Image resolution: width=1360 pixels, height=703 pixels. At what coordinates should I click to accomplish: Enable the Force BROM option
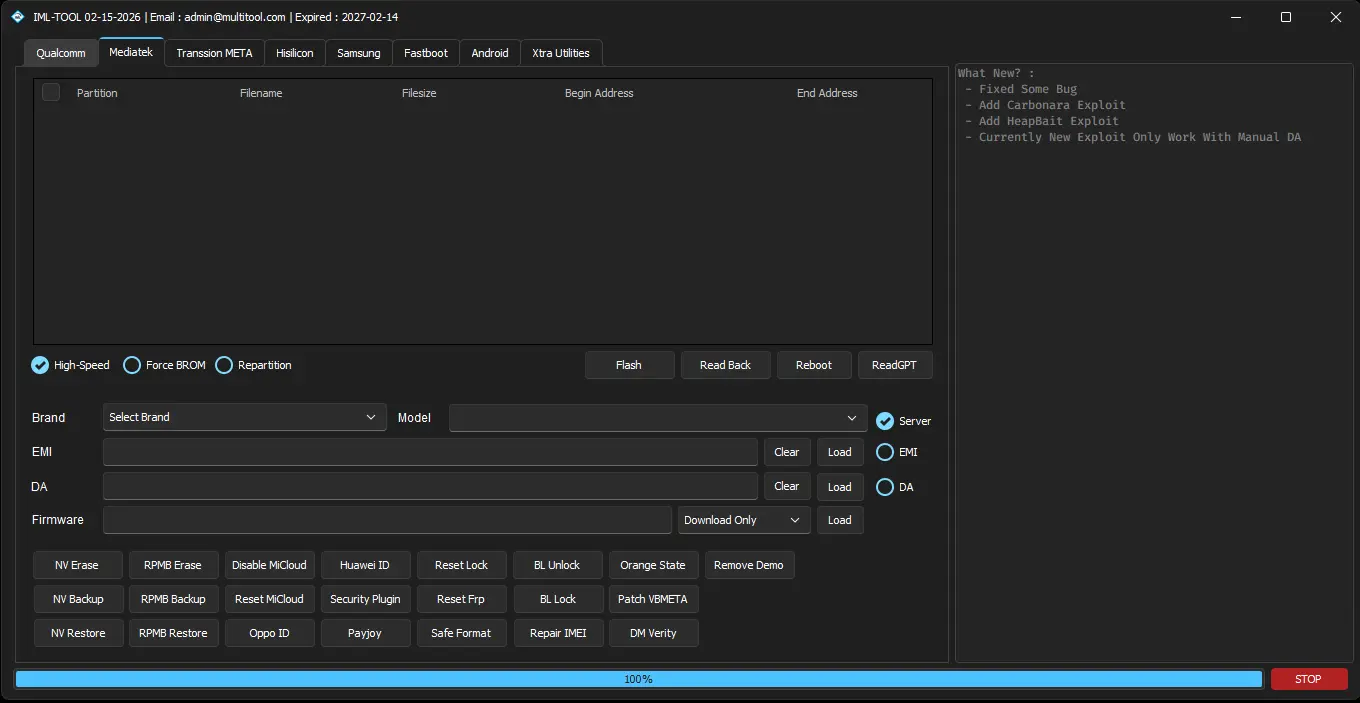132,365
